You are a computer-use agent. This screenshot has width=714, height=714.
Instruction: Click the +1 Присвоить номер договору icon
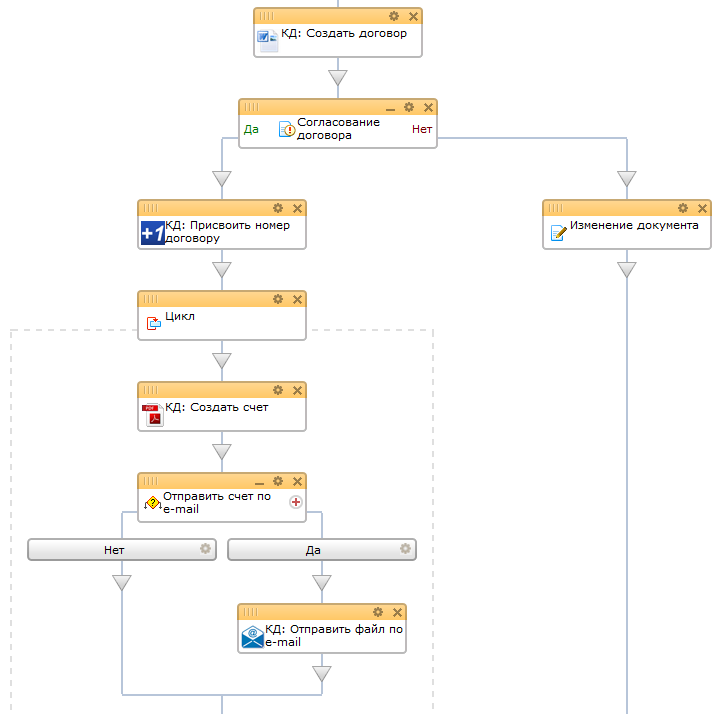(x=152, y=233)
